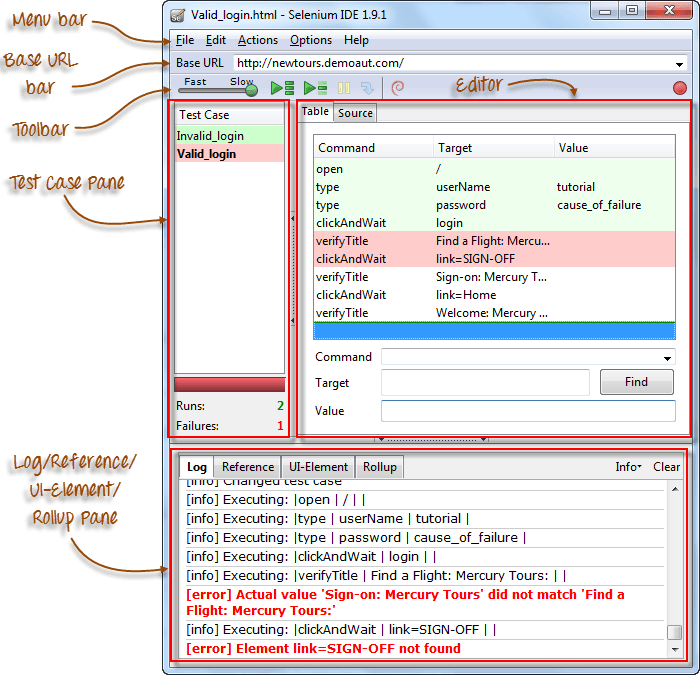Click Play entire test suite icon
This screenshot has height=675, width=700.
pyautogui.click(x=282, y=88)
